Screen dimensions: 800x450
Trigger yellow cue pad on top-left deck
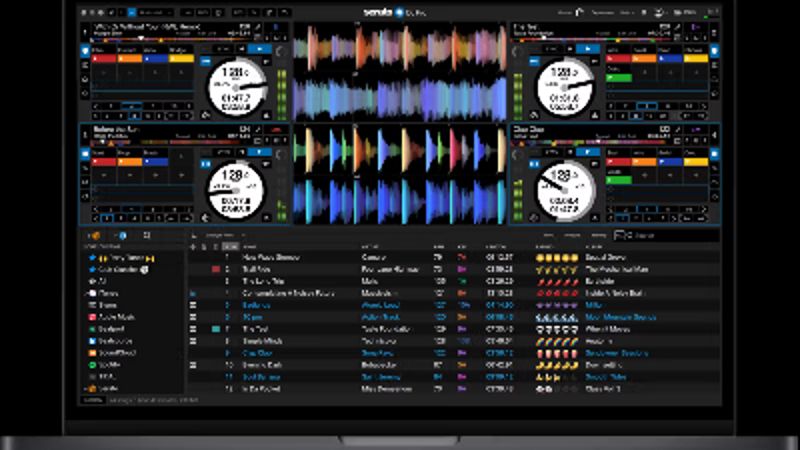coord(181,59)
